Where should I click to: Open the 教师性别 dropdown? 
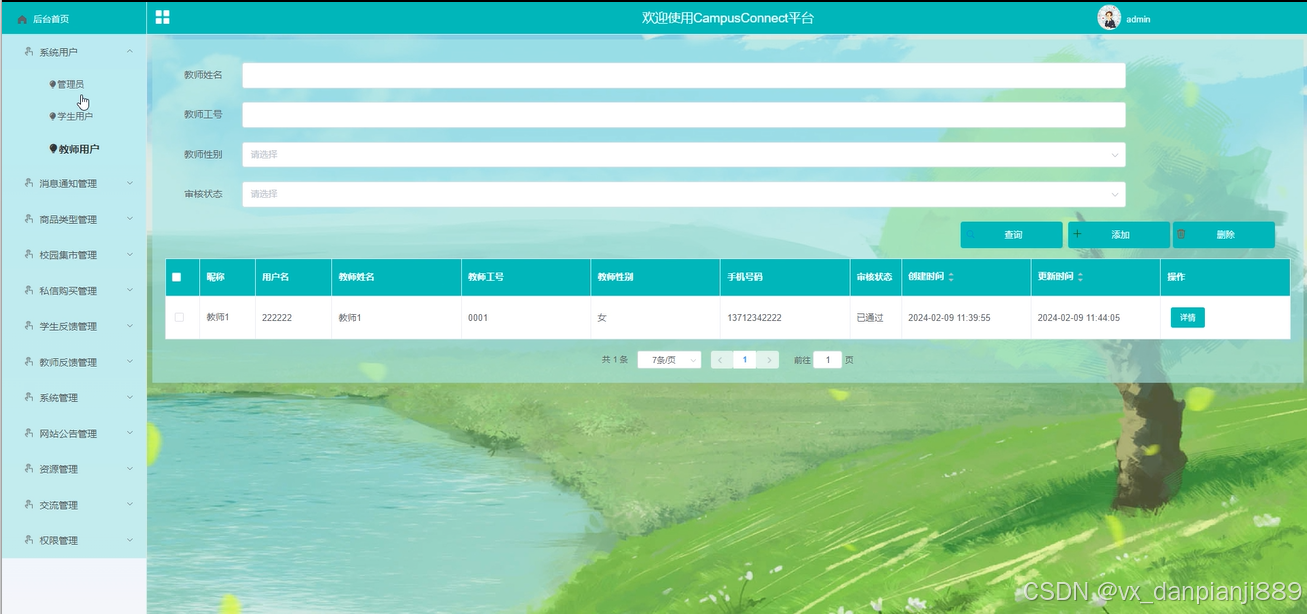point(684,154)
